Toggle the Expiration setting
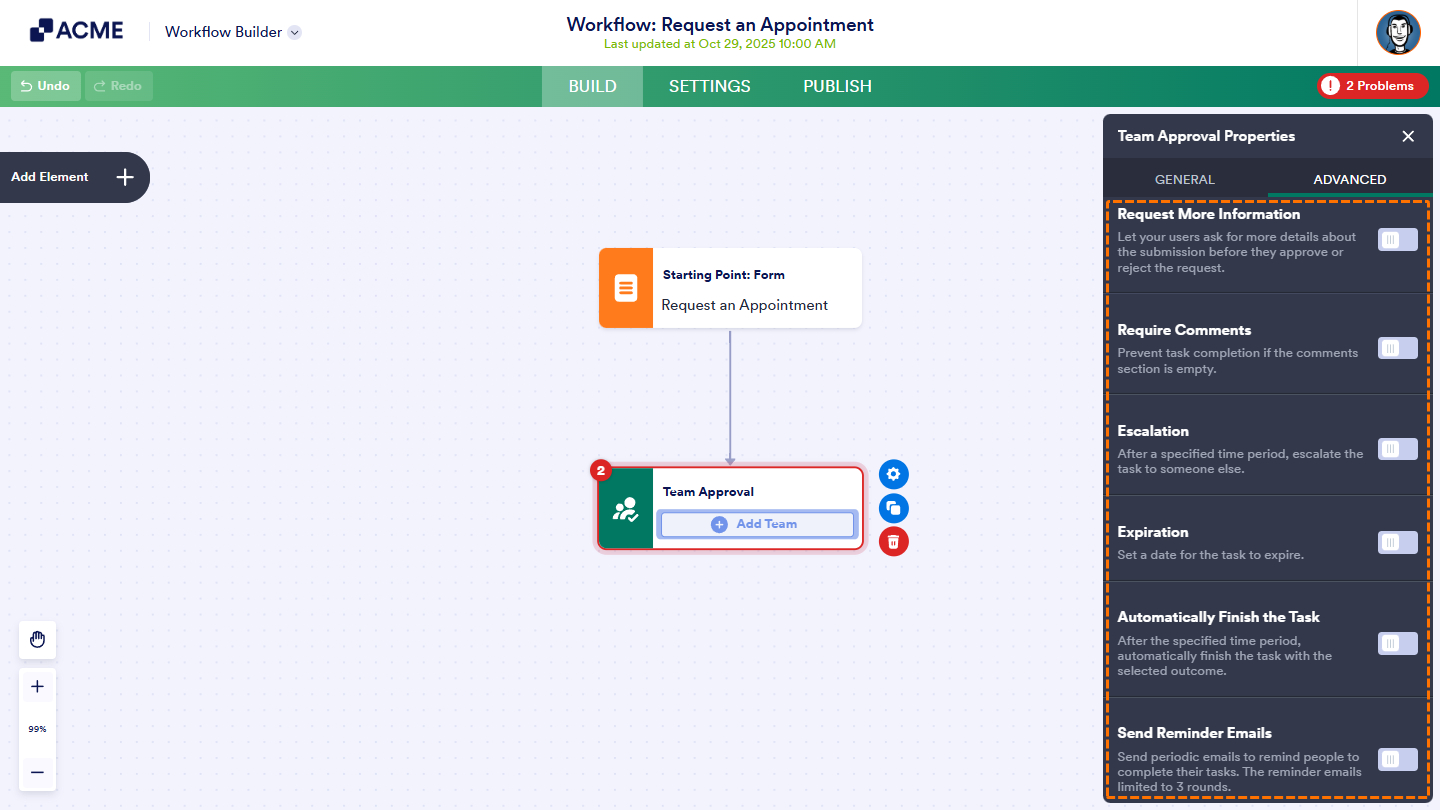Screen dimensions: 1440x810 click(x=1398, y=542)
